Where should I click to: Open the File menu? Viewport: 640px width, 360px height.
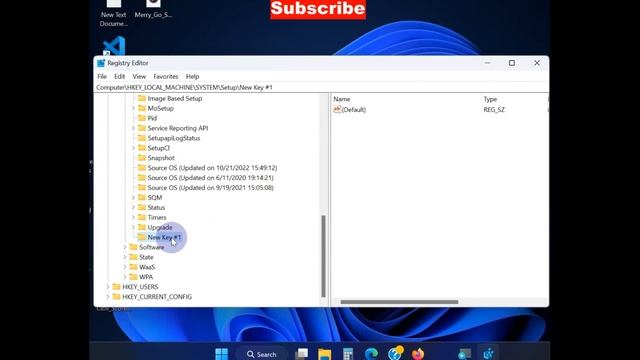pos(102,76)
